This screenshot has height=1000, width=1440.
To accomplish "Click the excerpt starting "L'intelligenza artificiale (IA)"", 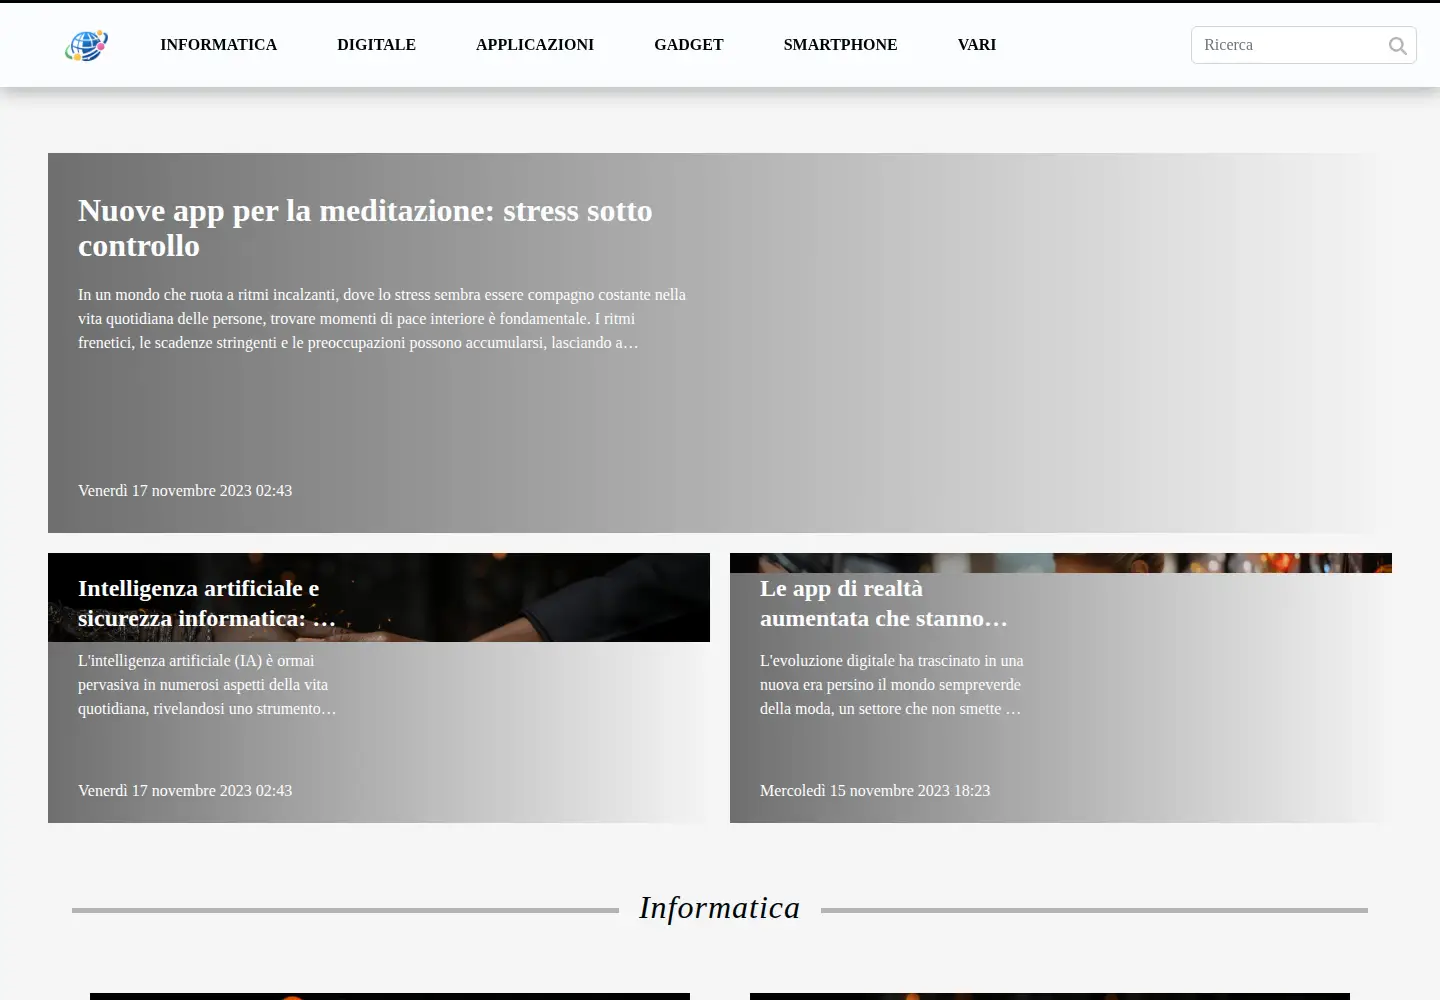I will (207, 685).
